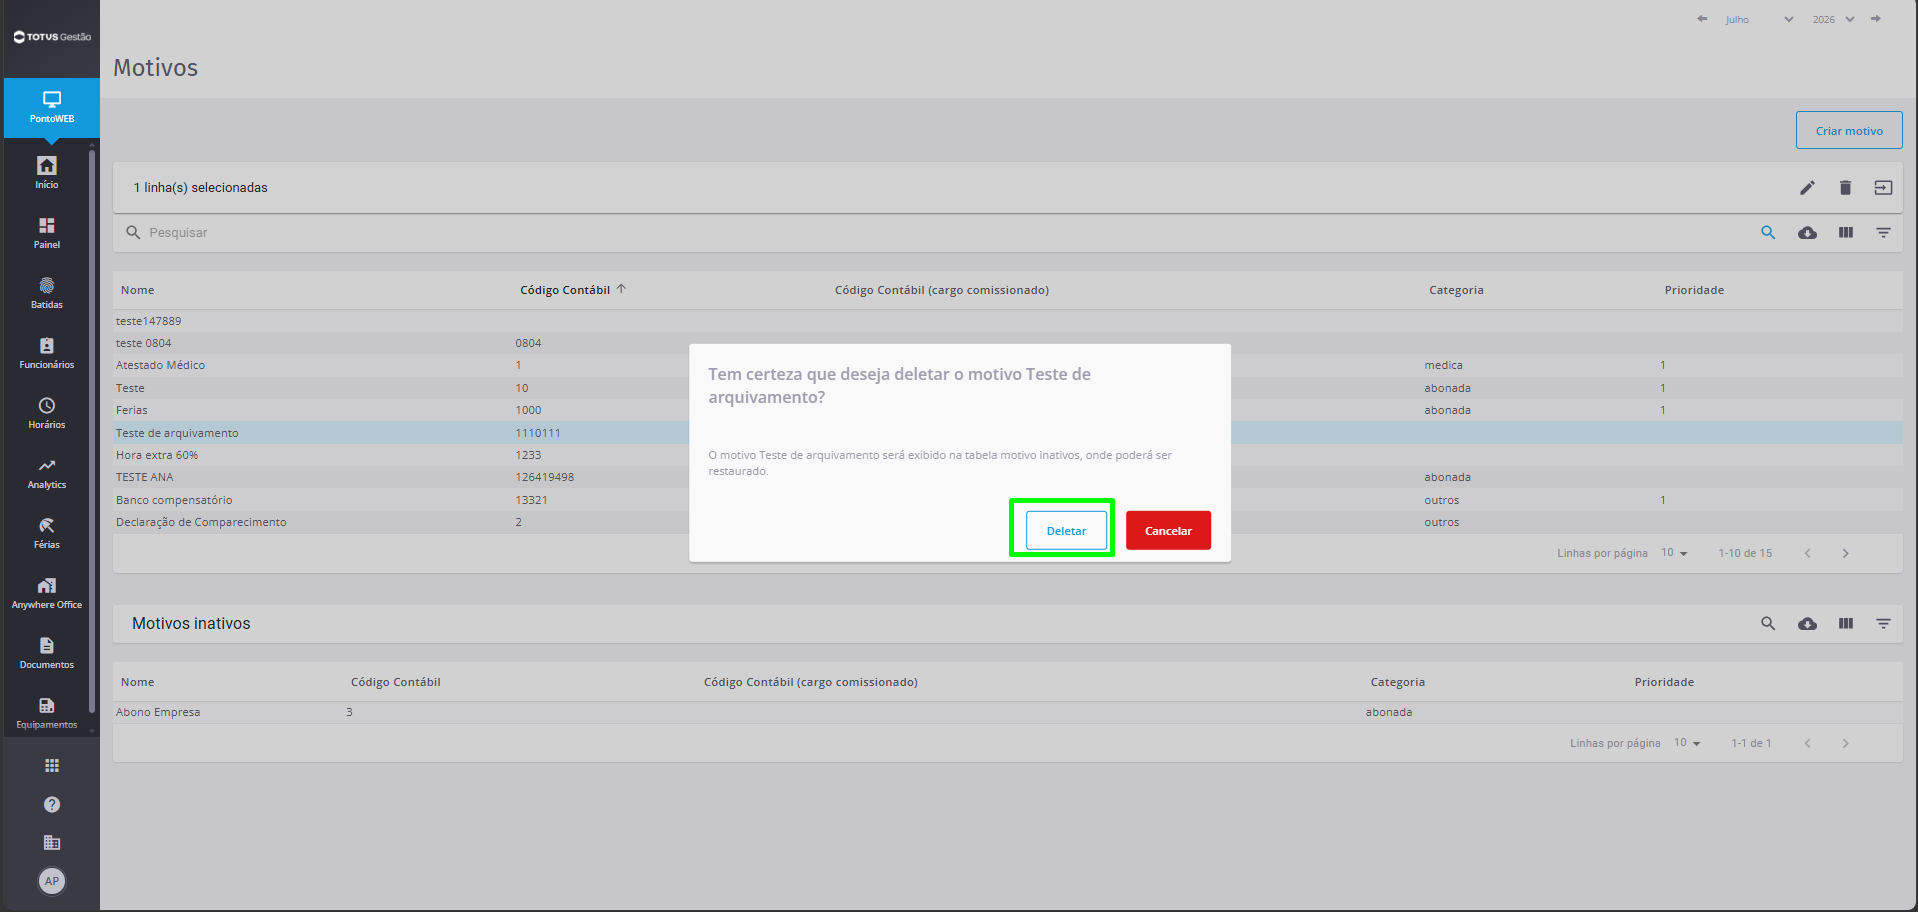
Task: Click the move-to icon beside the trash
Action: 1883,188
